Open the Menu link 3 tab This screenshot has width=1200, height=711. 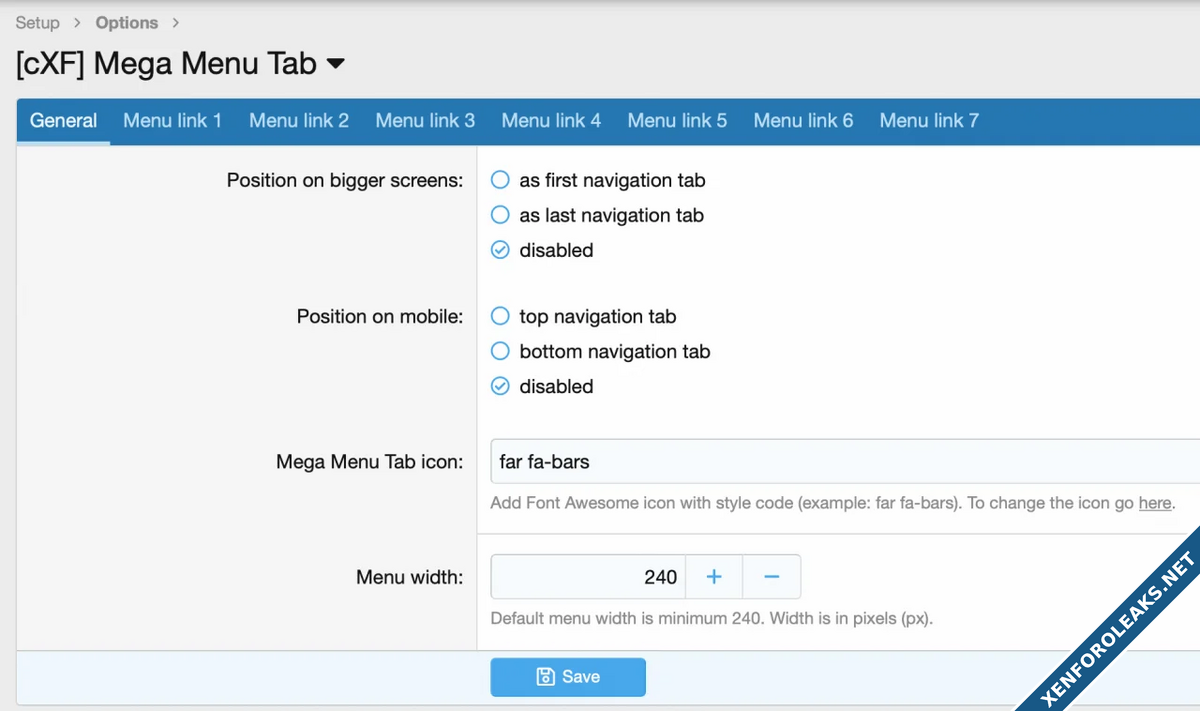click(425, 121)
